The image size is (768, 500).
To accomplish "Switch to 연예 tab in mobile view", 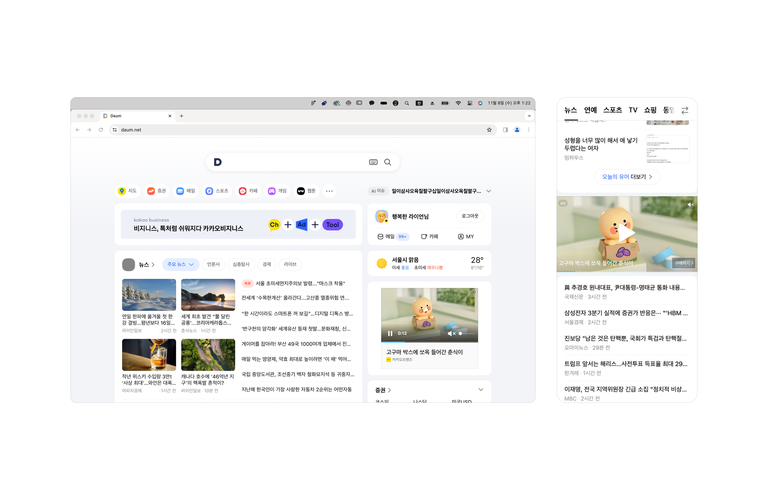I will pos(590,110).
